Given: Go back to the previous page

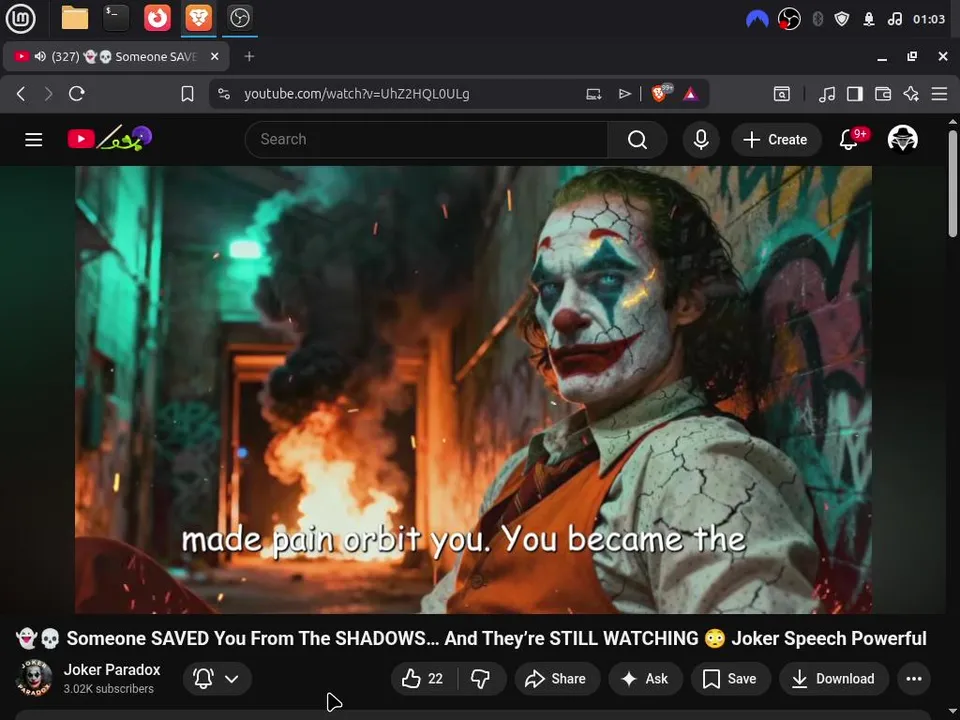Looking at the screenshot, I should click(x=21, y=94).
